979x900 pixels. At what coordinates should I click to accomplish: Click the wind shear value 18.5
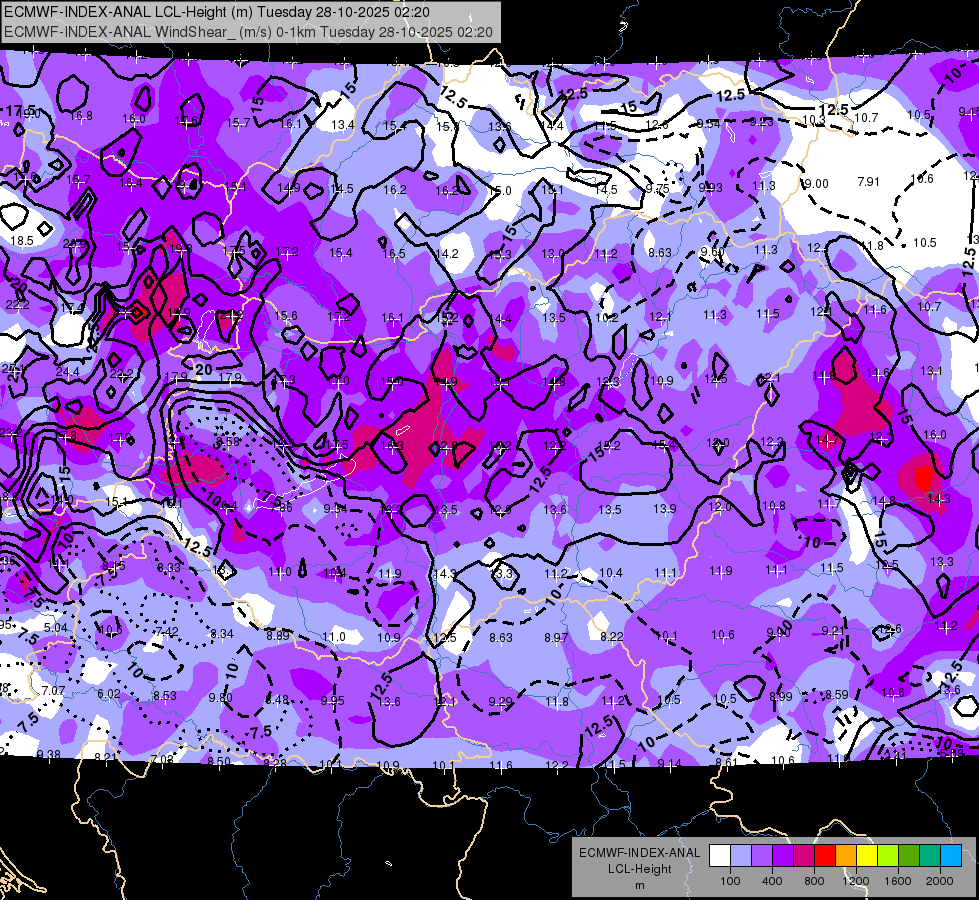click(22, 240)
